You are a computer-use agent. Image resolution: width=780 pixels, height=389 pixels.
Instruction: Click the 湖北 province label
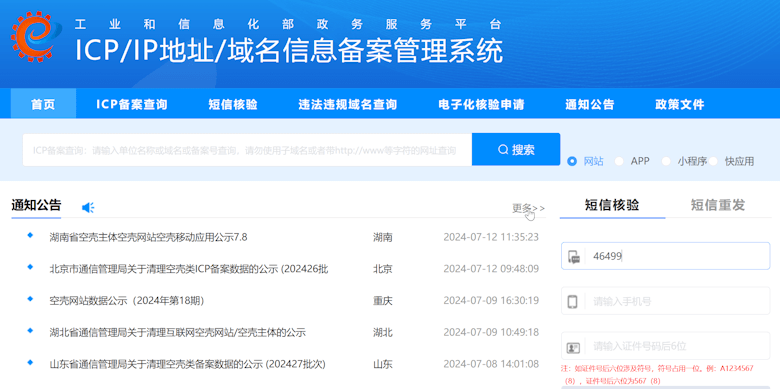point(383,332)
